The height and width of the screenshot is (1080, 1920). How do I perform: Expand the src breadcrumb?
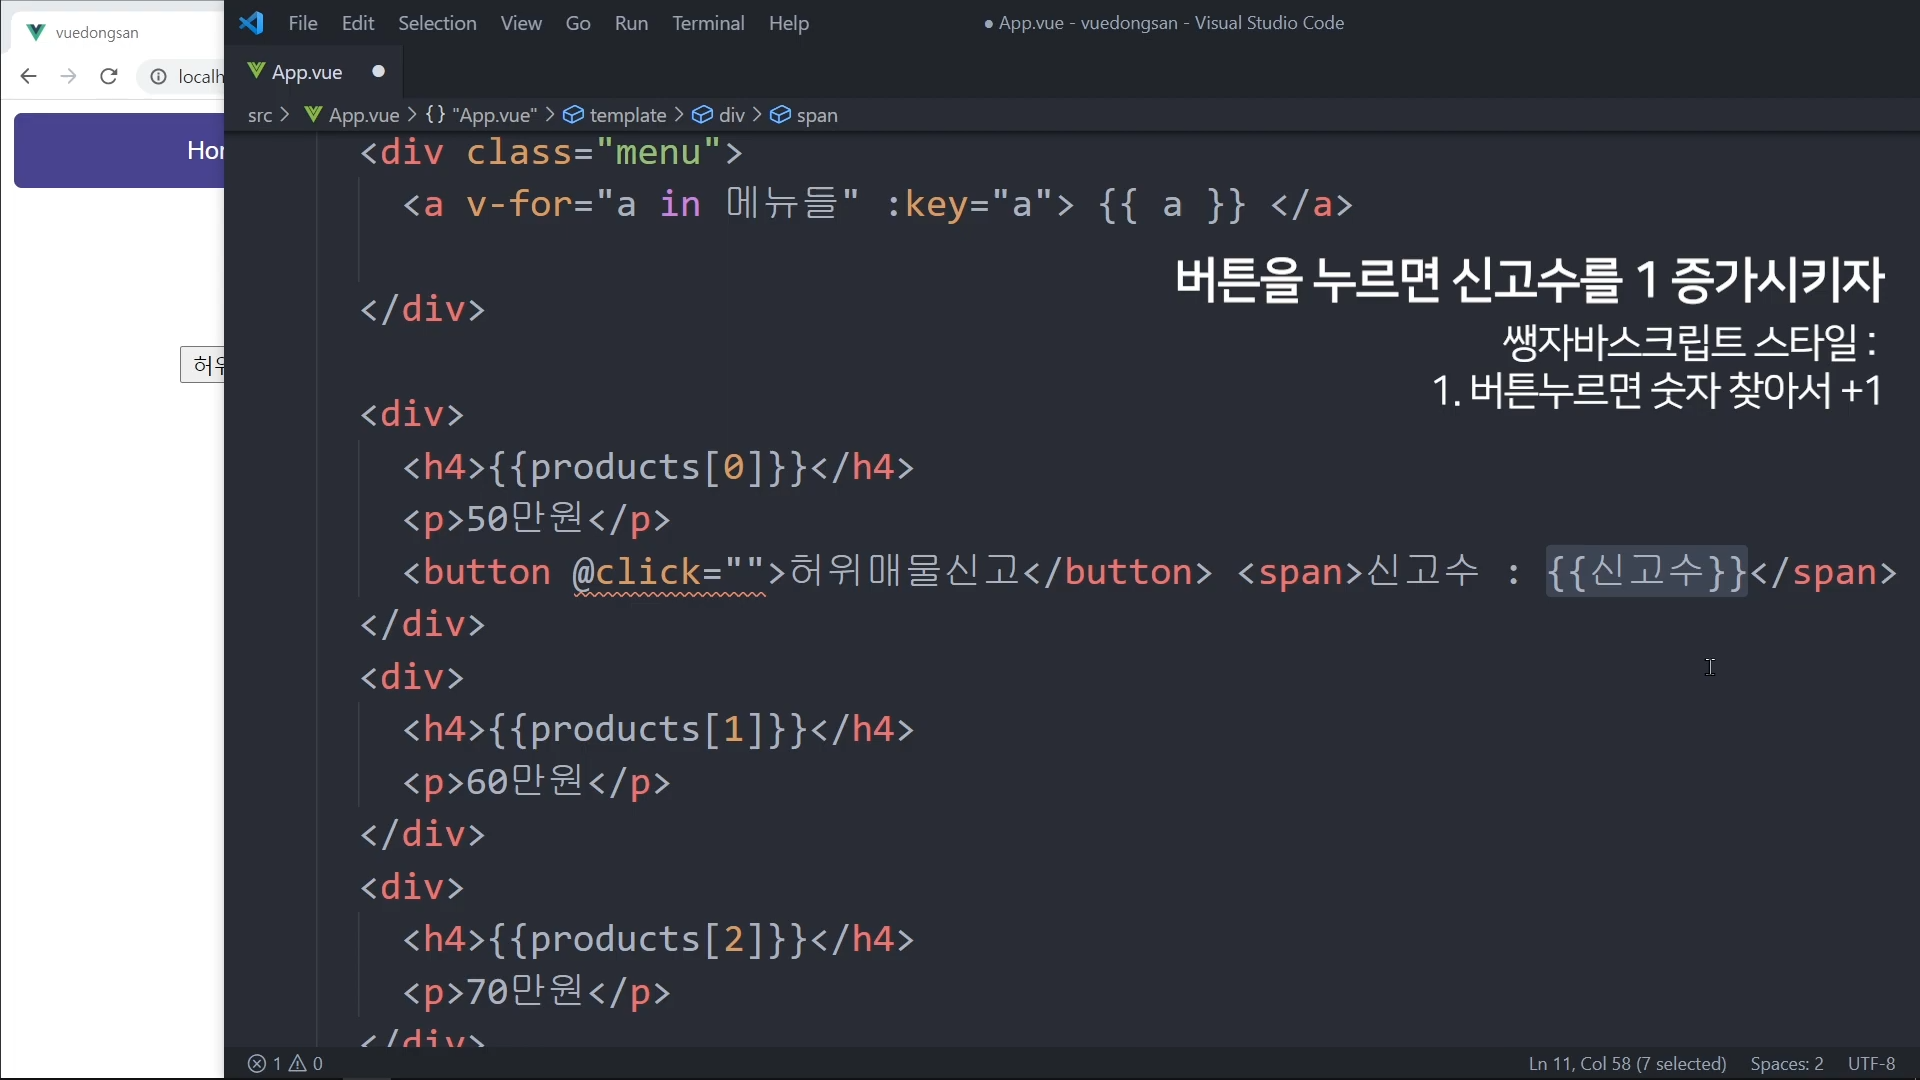(260, 115)
